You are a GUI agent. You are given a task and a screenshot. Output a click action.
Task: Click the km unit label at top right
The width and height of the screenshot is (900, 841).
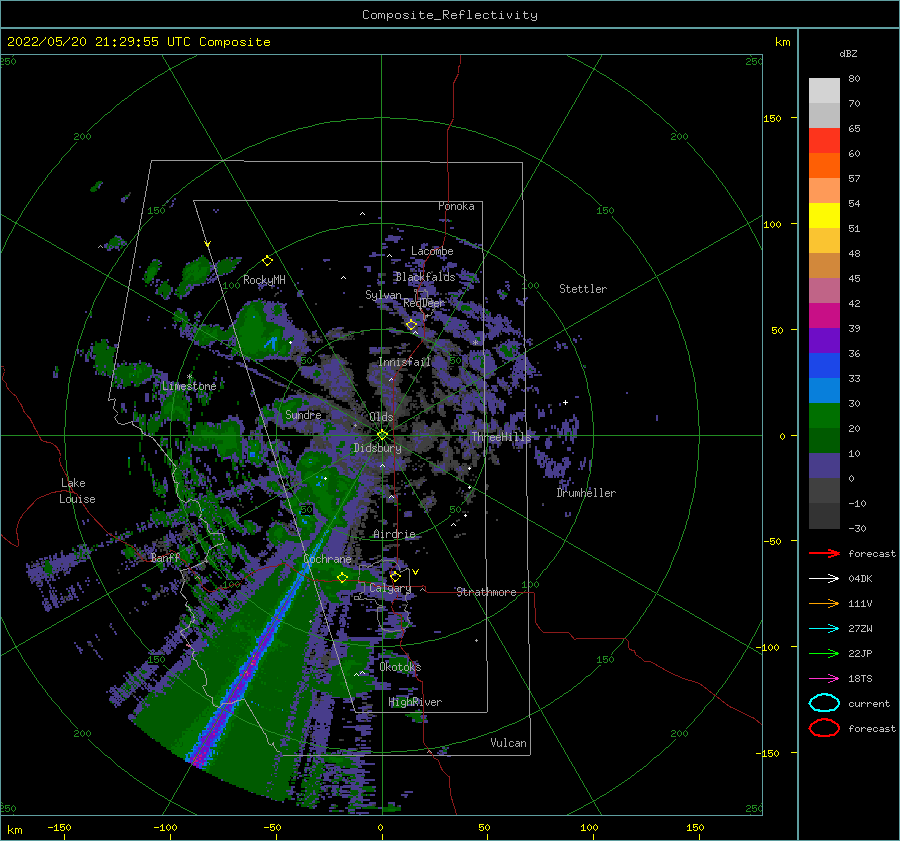coord(783,42)
